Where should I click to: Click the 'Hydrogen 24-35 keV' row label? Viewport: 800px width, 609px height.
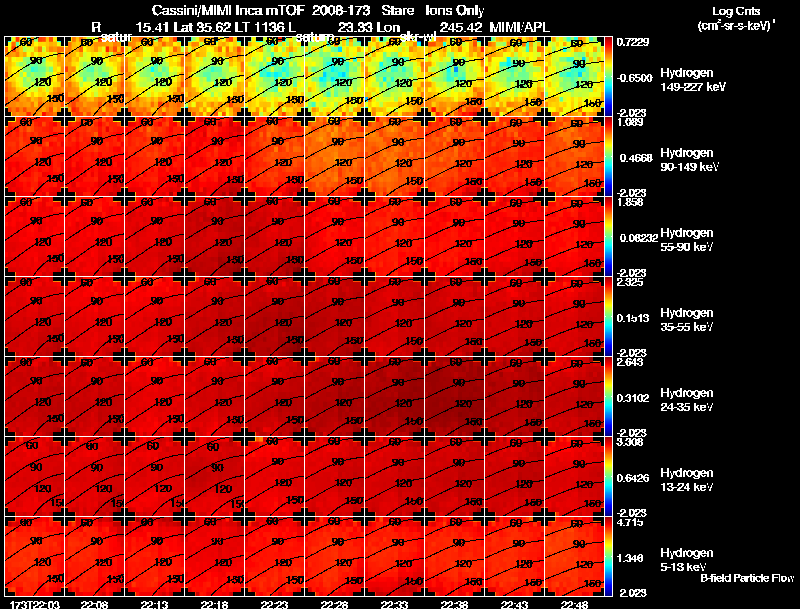click(687, 400)
